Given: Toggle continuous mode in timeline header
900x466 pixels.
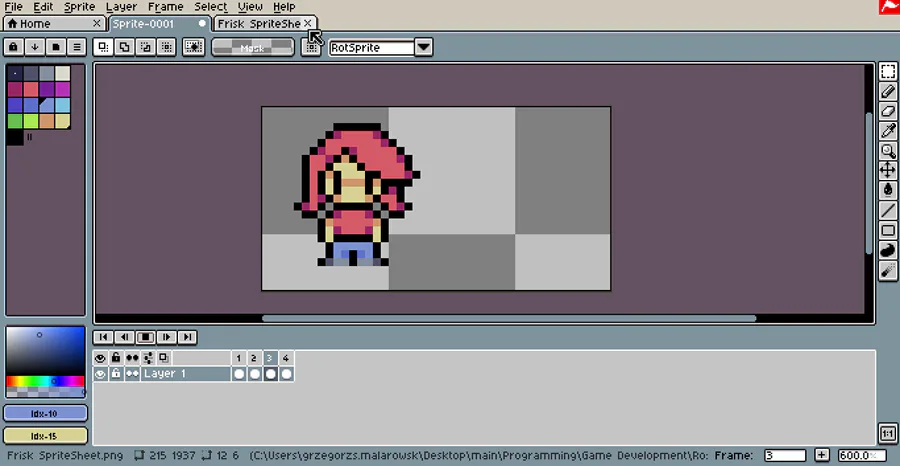Looking at the screenshot, I should pyautogui.click(x=132, y=358).
